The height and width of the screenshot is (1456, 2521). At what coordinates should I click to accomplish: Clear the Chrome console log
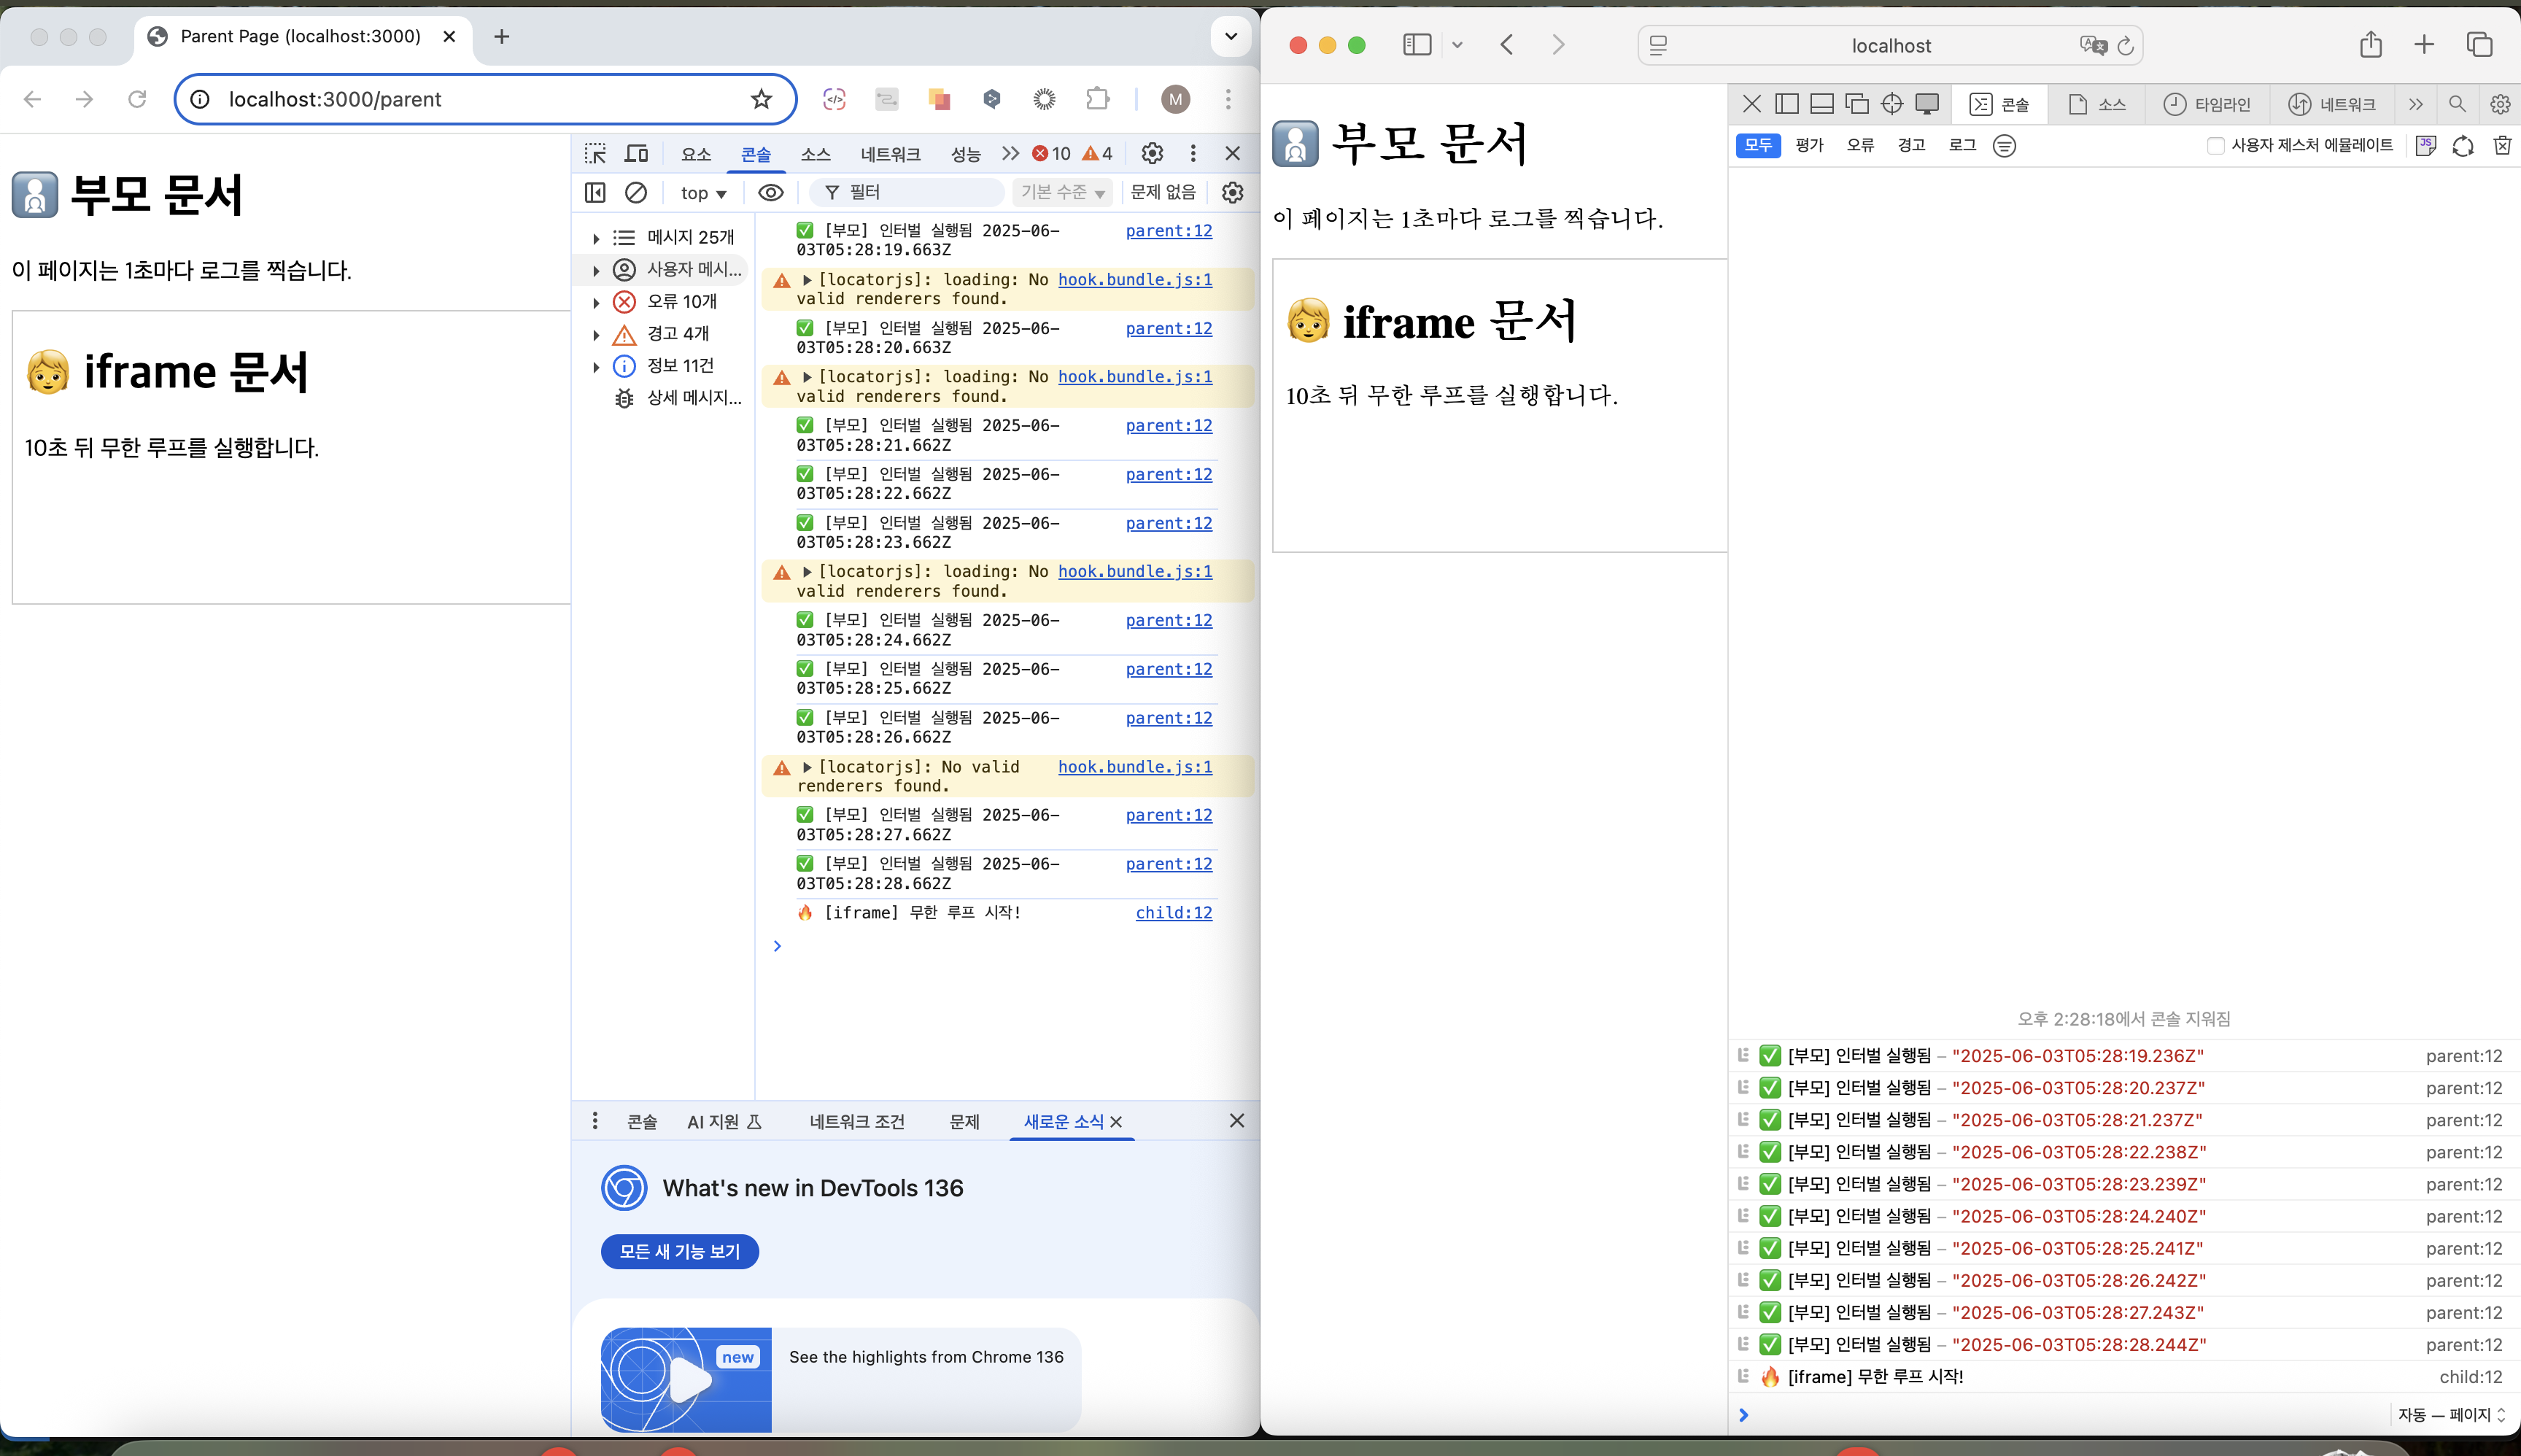point(636,192)
